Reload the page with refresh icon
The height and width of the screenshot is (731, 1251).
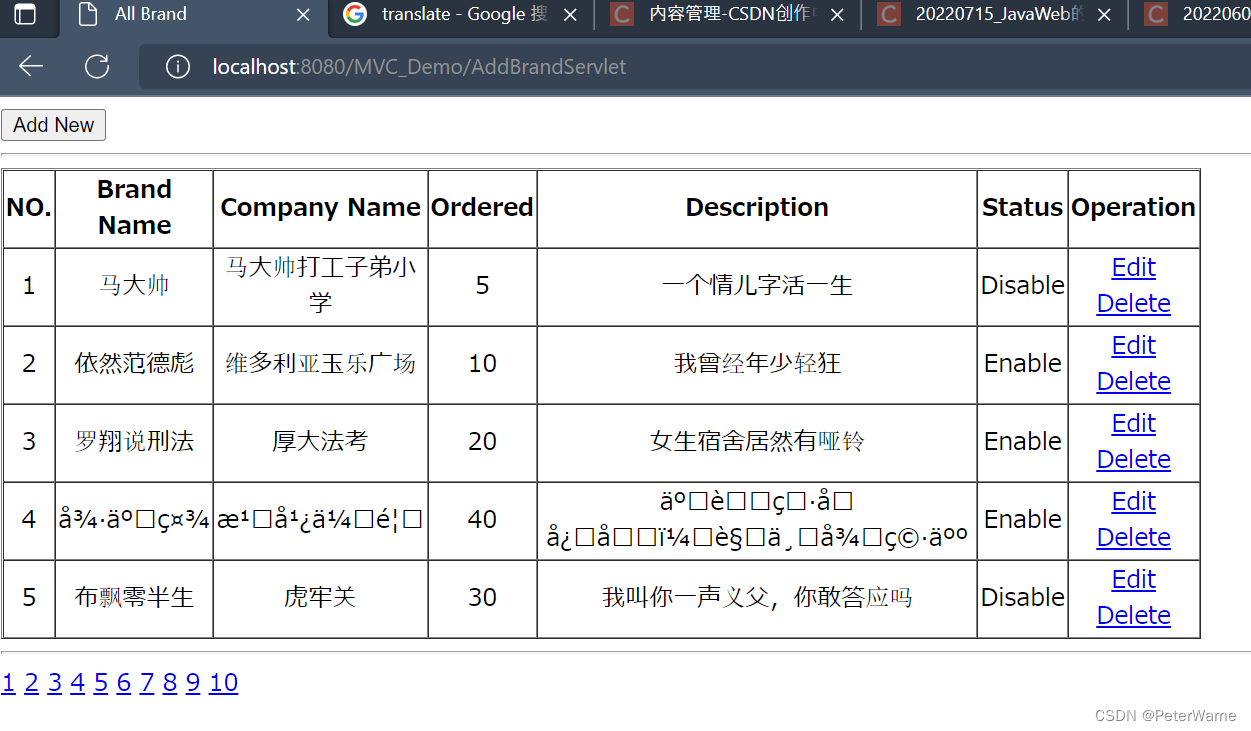pos(97,67)
